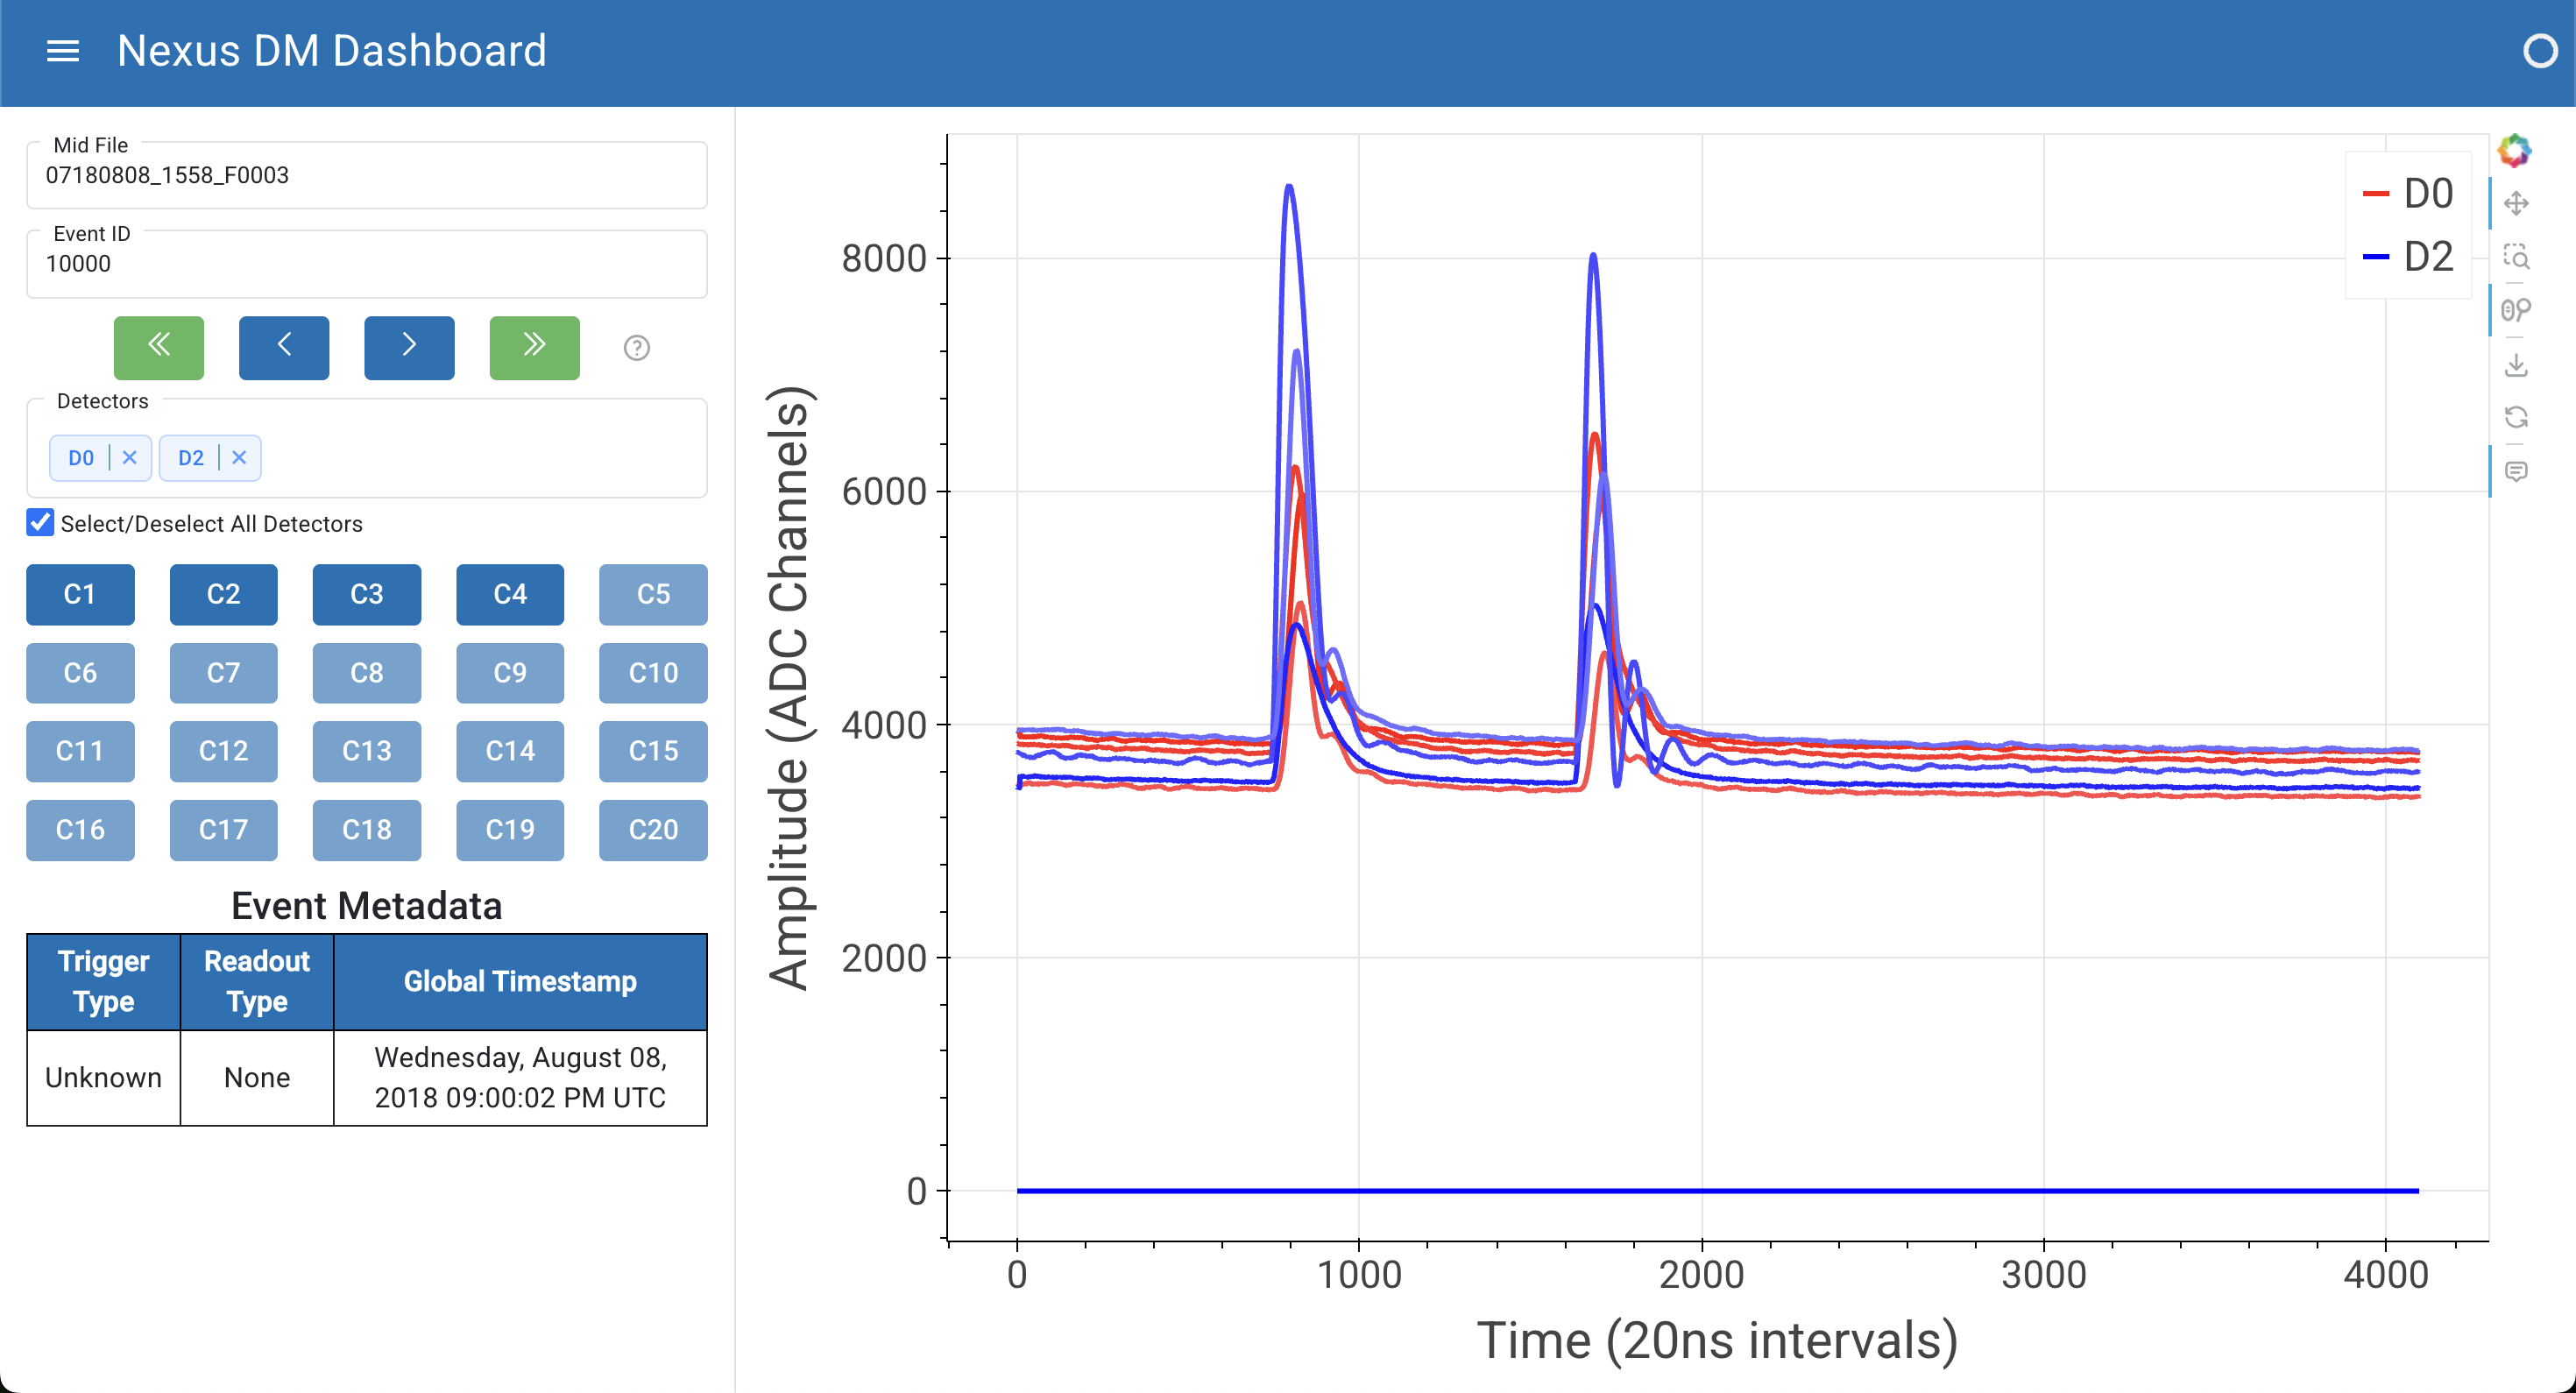Click the Event ID input field
Image resolution: width=2576 pixels, height=1393 pixels.
[x=367, y=263]
